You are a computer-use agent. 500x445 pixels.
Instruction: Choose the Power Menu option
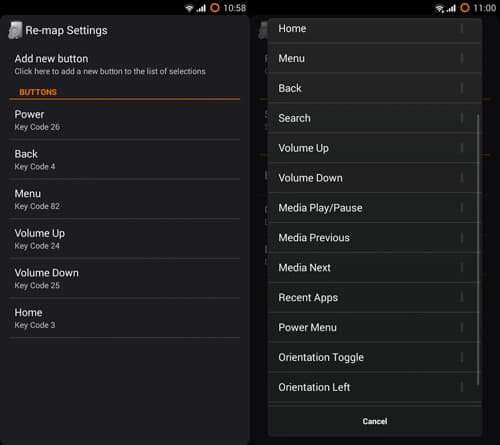pos(375,328)
